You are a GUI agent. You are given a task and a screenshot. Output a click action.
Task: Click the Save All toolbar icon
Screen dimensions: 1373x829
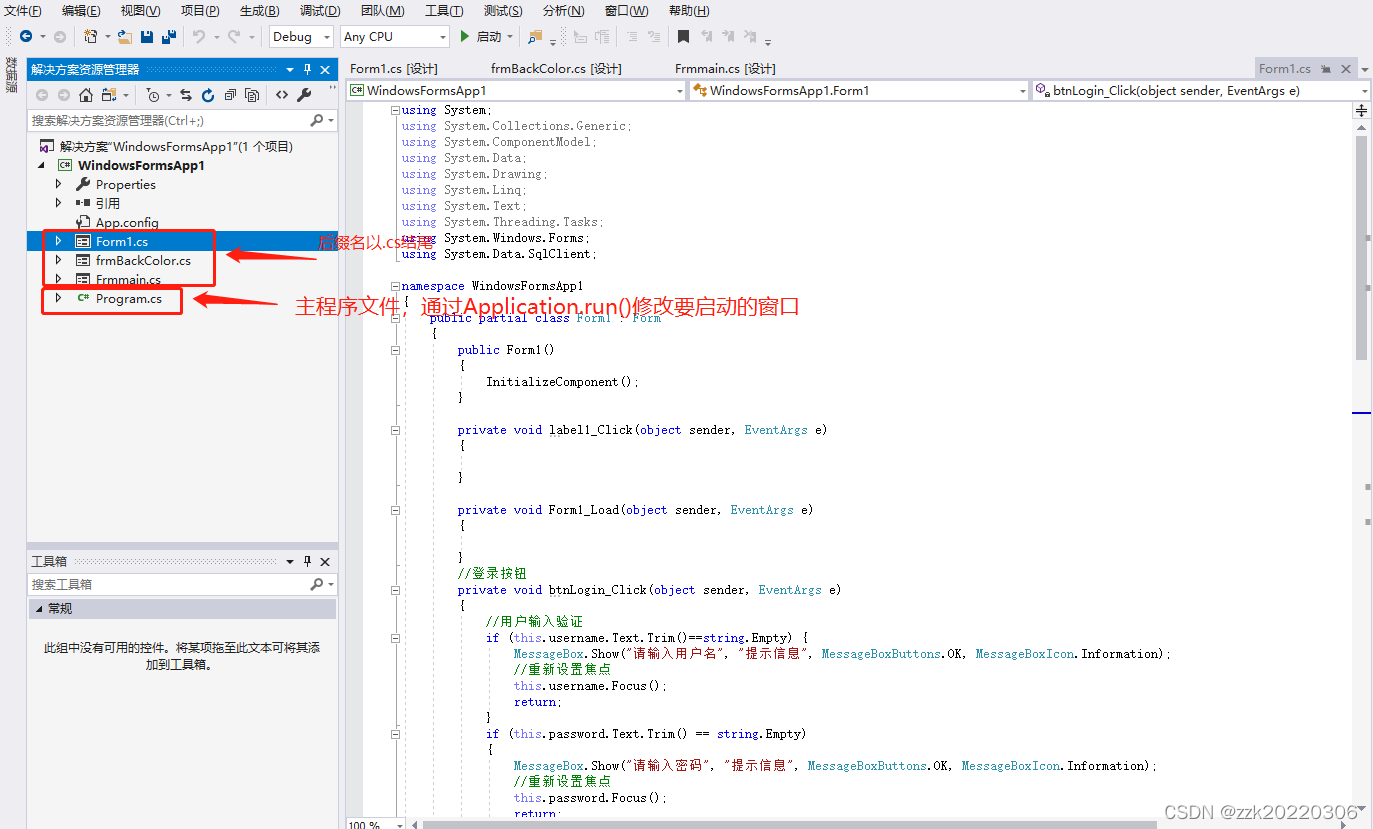pyautogui.click(x=168, y=36)
